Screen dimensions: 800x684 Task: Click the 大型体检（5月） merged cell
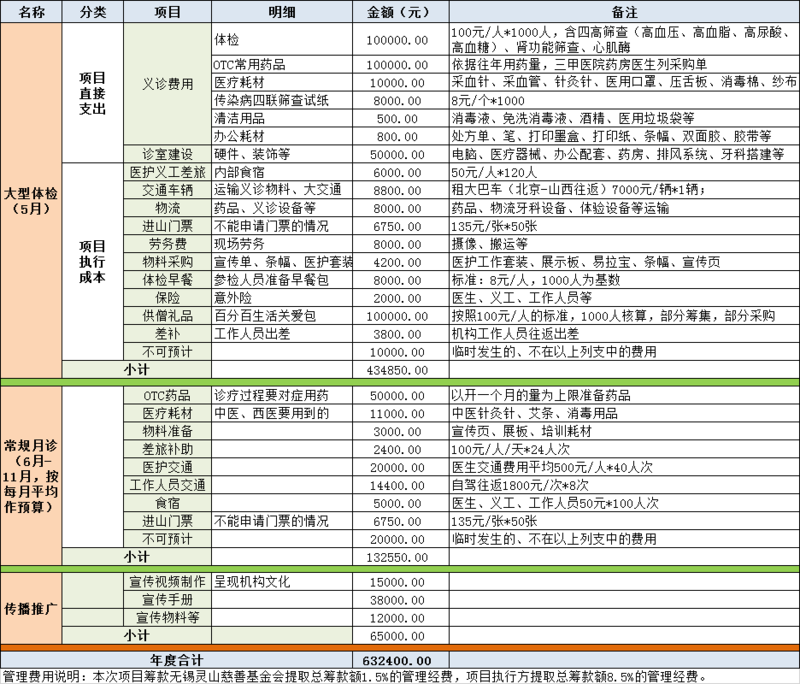31,201
